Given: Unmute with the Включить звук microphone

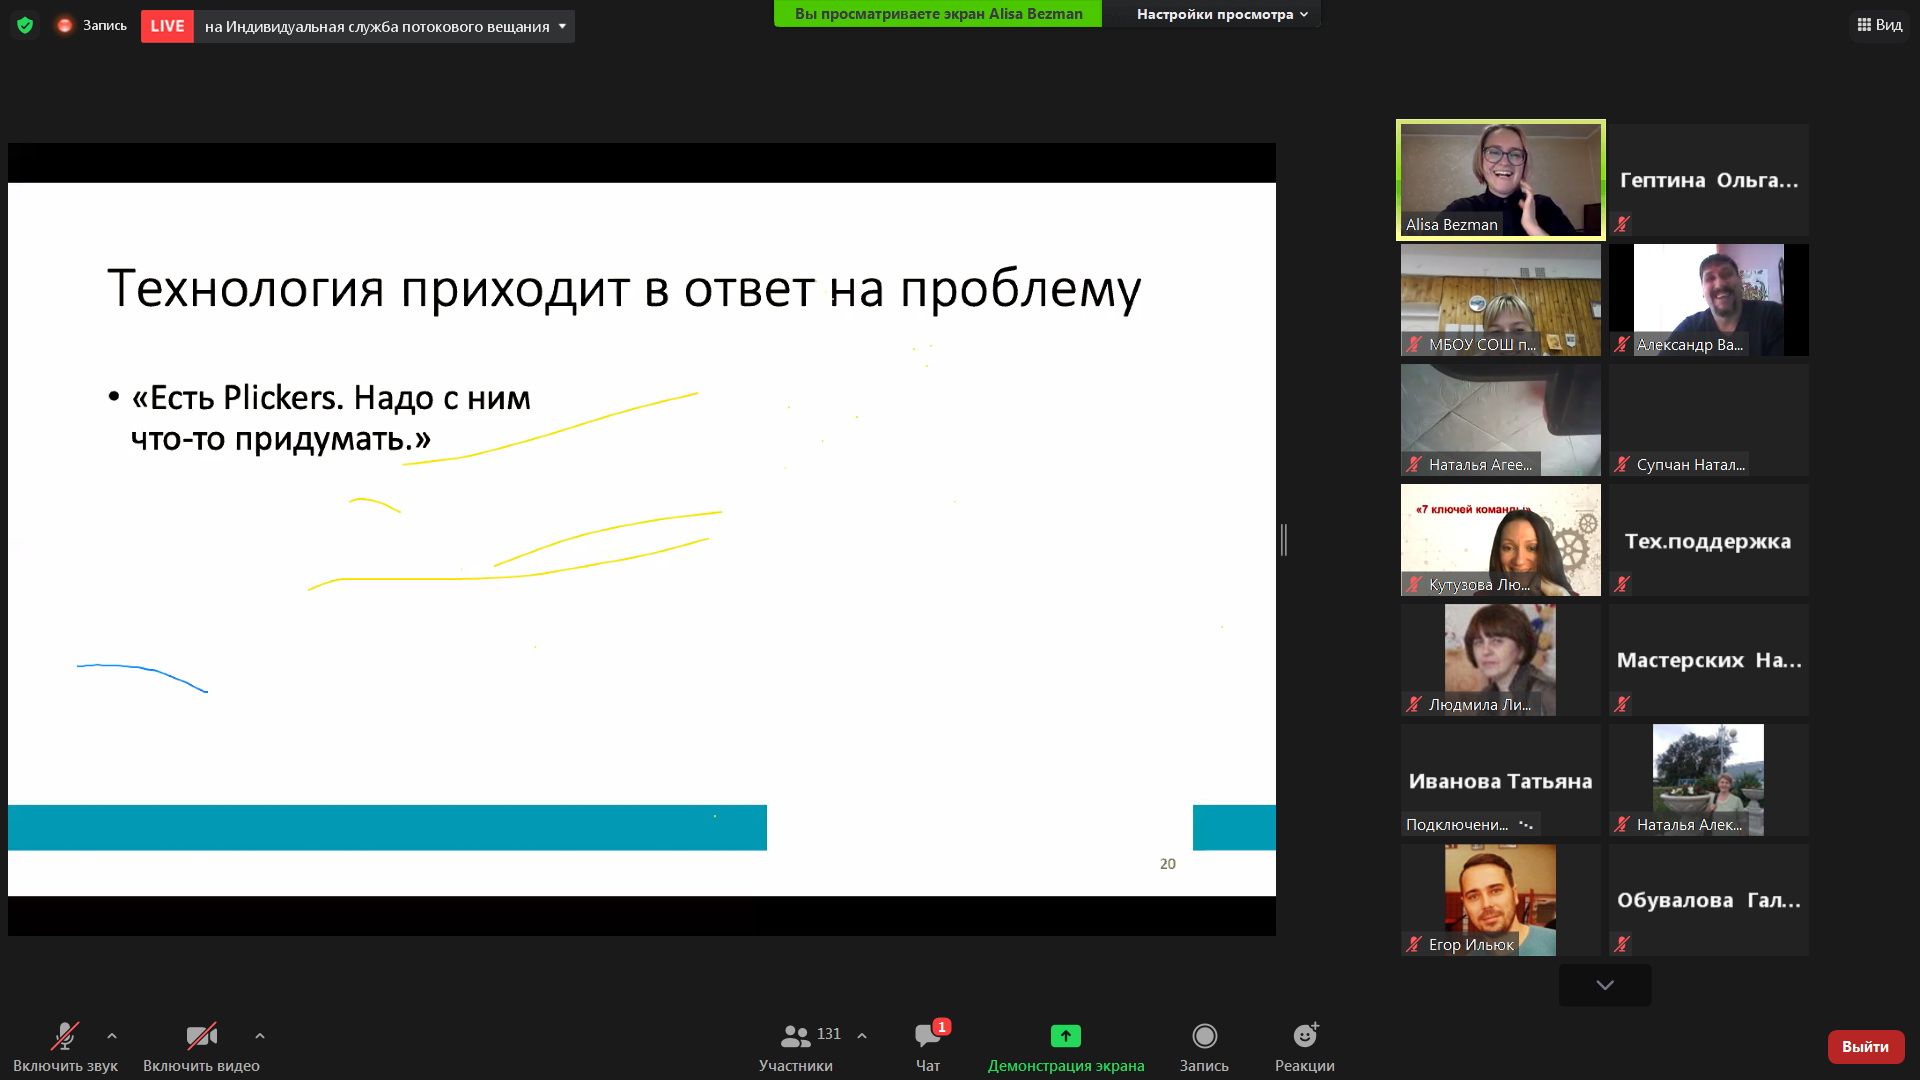Looking at the screenshot, I should 65,1047.
